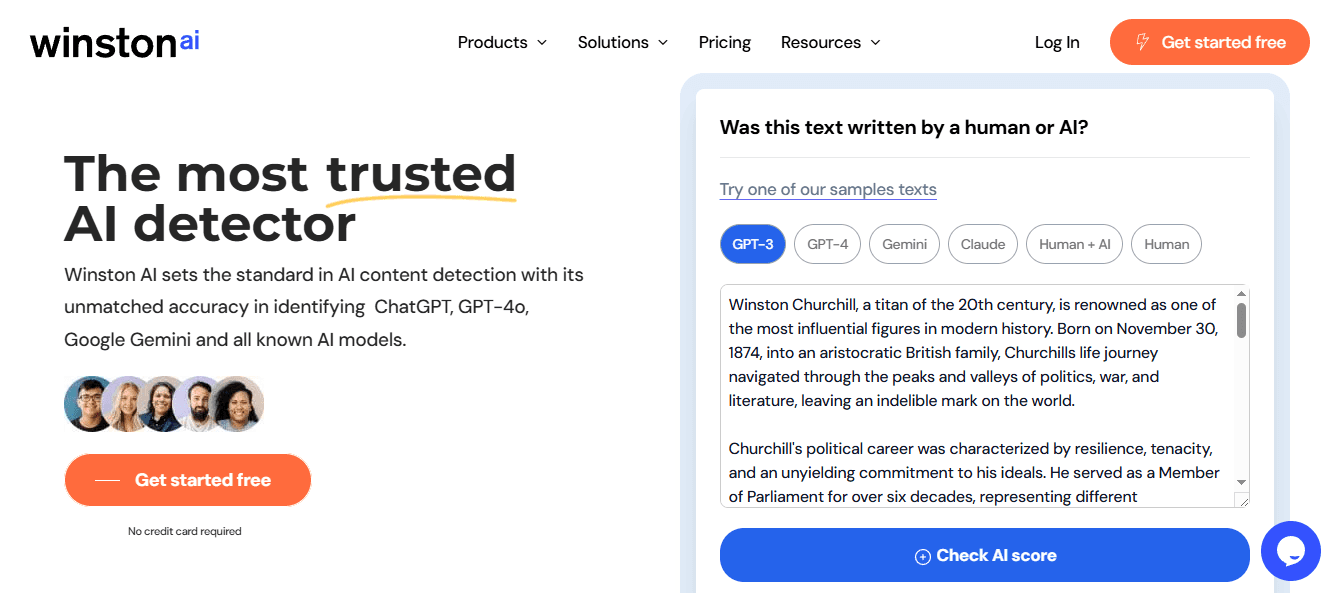
Task: Expand the Solutions dropdown menu
Action: tap(623, 42)
